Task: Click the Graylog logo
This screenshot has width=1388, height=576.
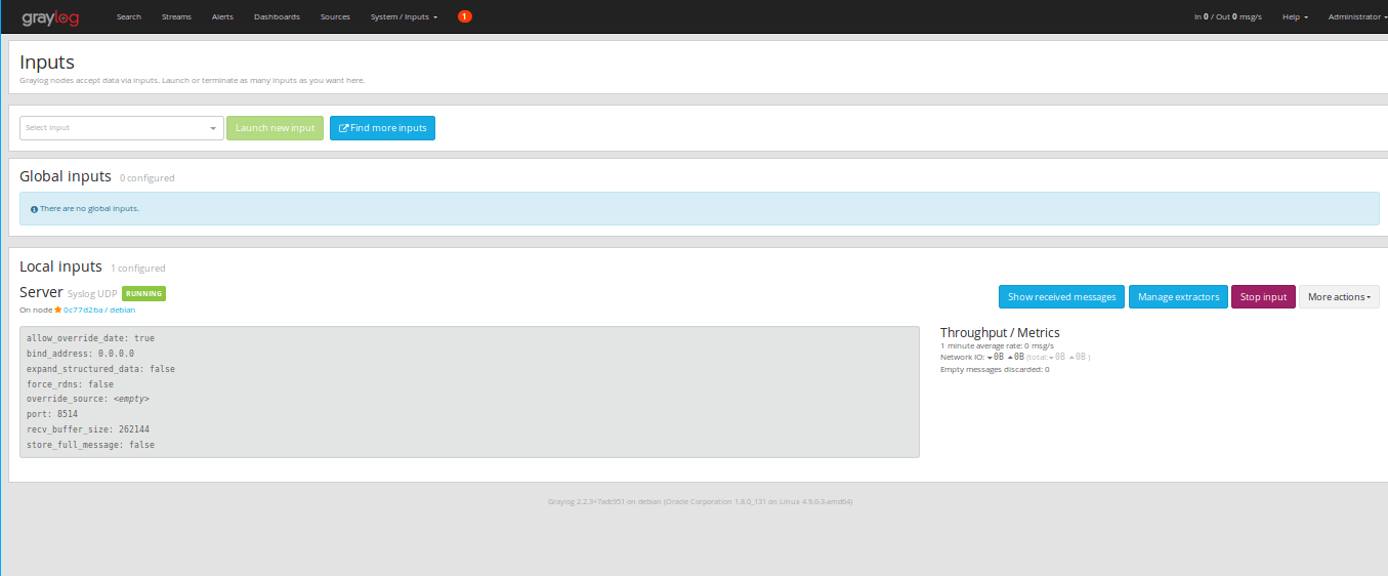Action: pos(48,16)
